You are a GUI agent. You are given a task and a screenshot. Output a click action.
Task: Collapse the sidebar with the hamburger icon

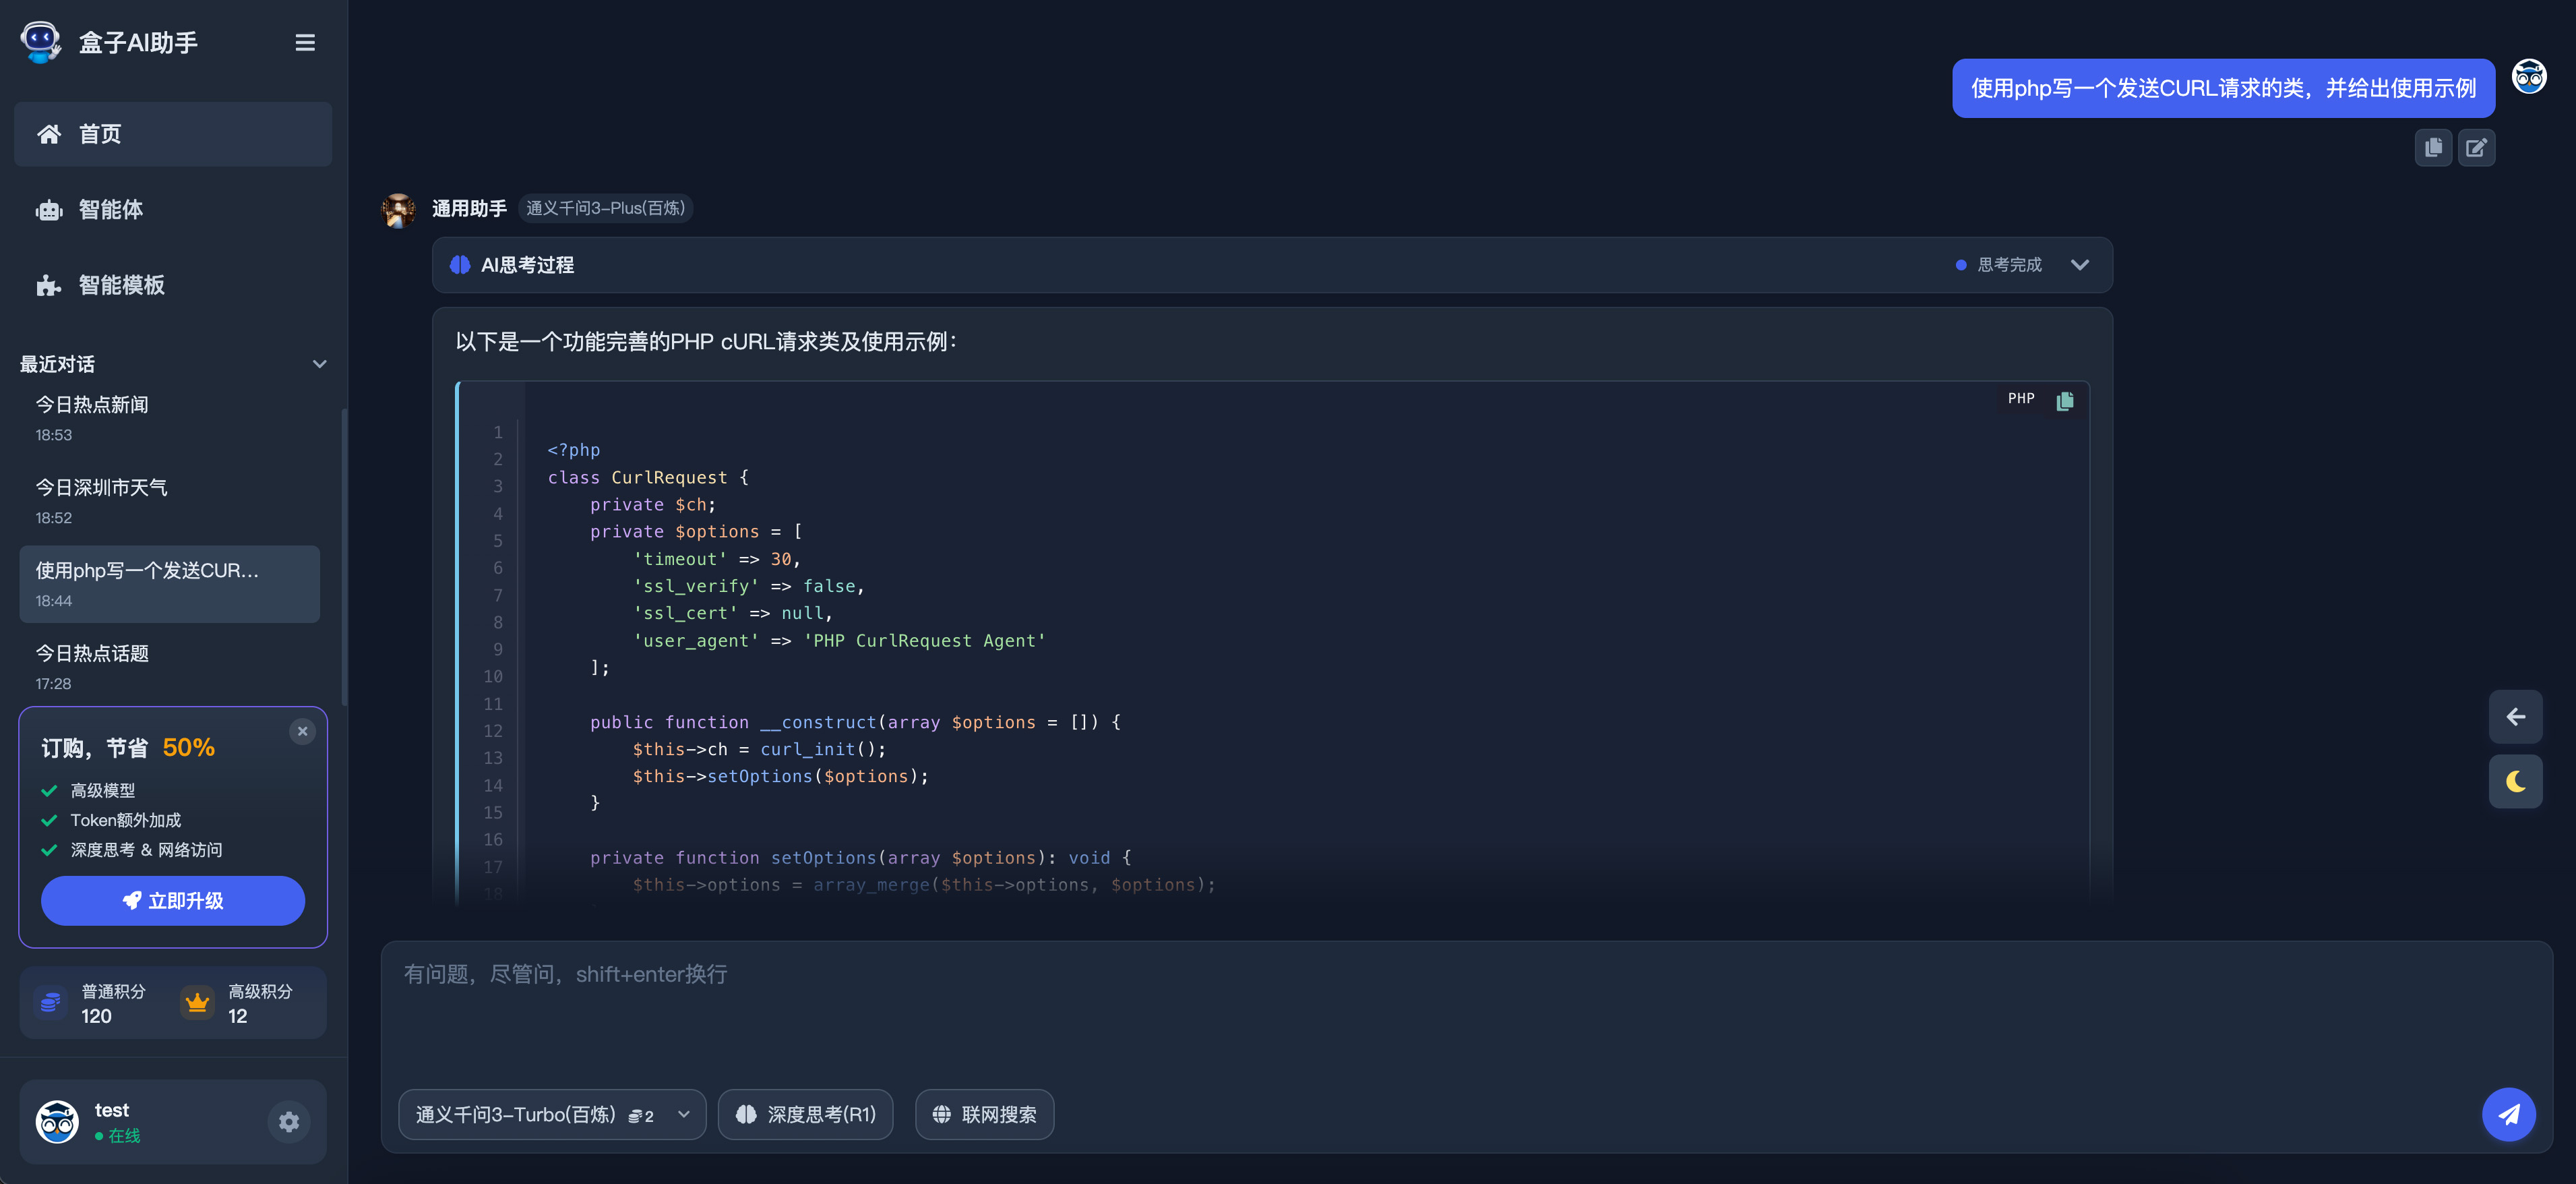pyautogui.click(x=305, y=43)
